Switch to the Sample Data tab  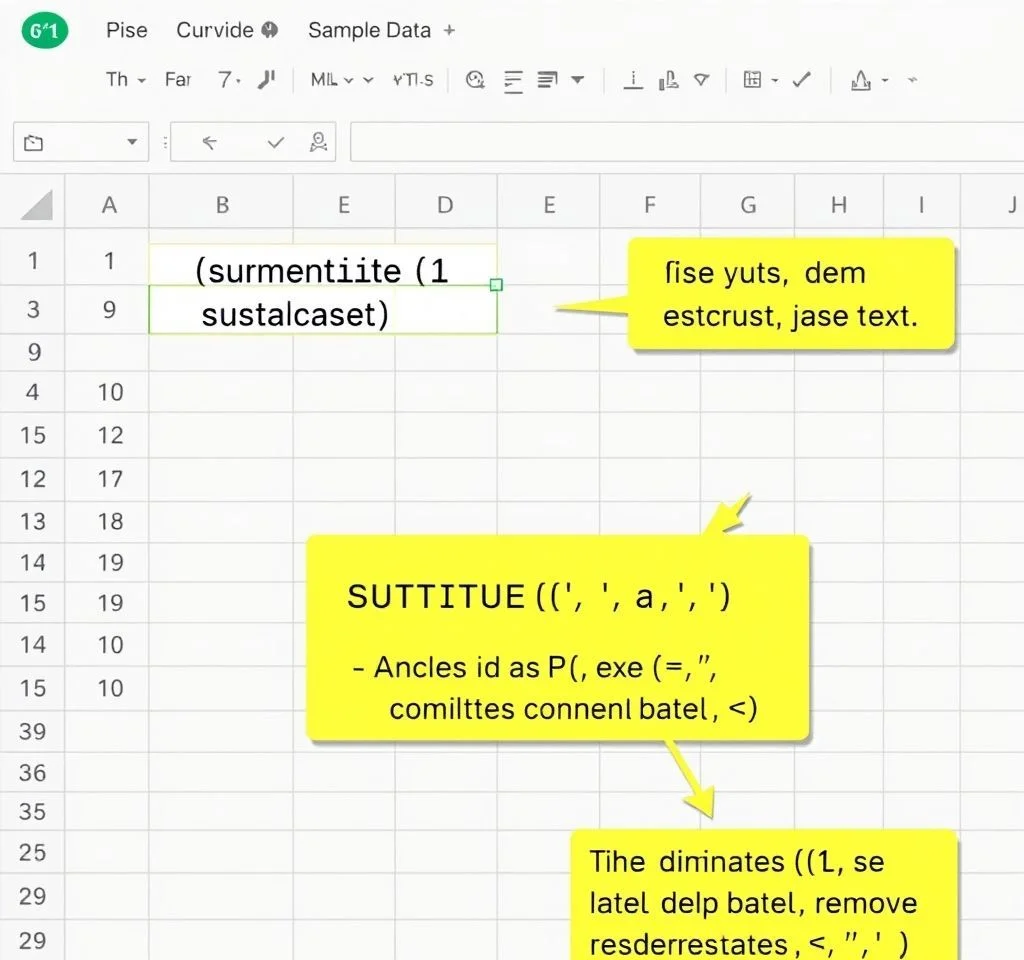pyautogui.click(x=370, y=30)
